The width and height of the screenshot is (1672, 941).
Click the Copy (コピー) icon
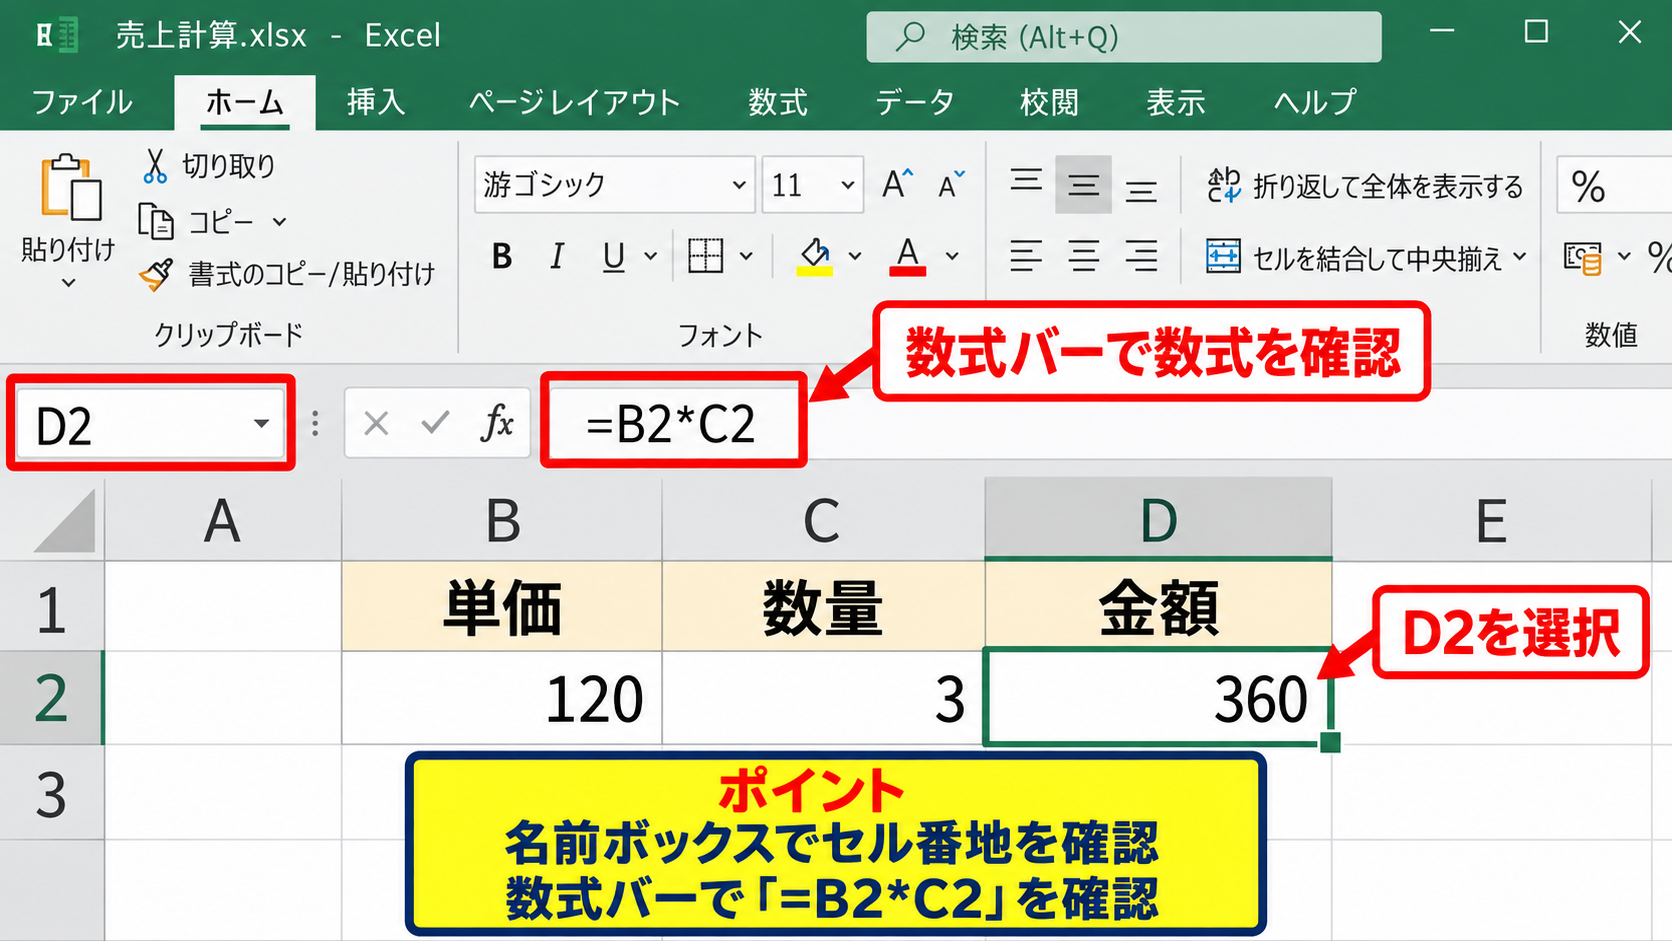pos(155,221)
